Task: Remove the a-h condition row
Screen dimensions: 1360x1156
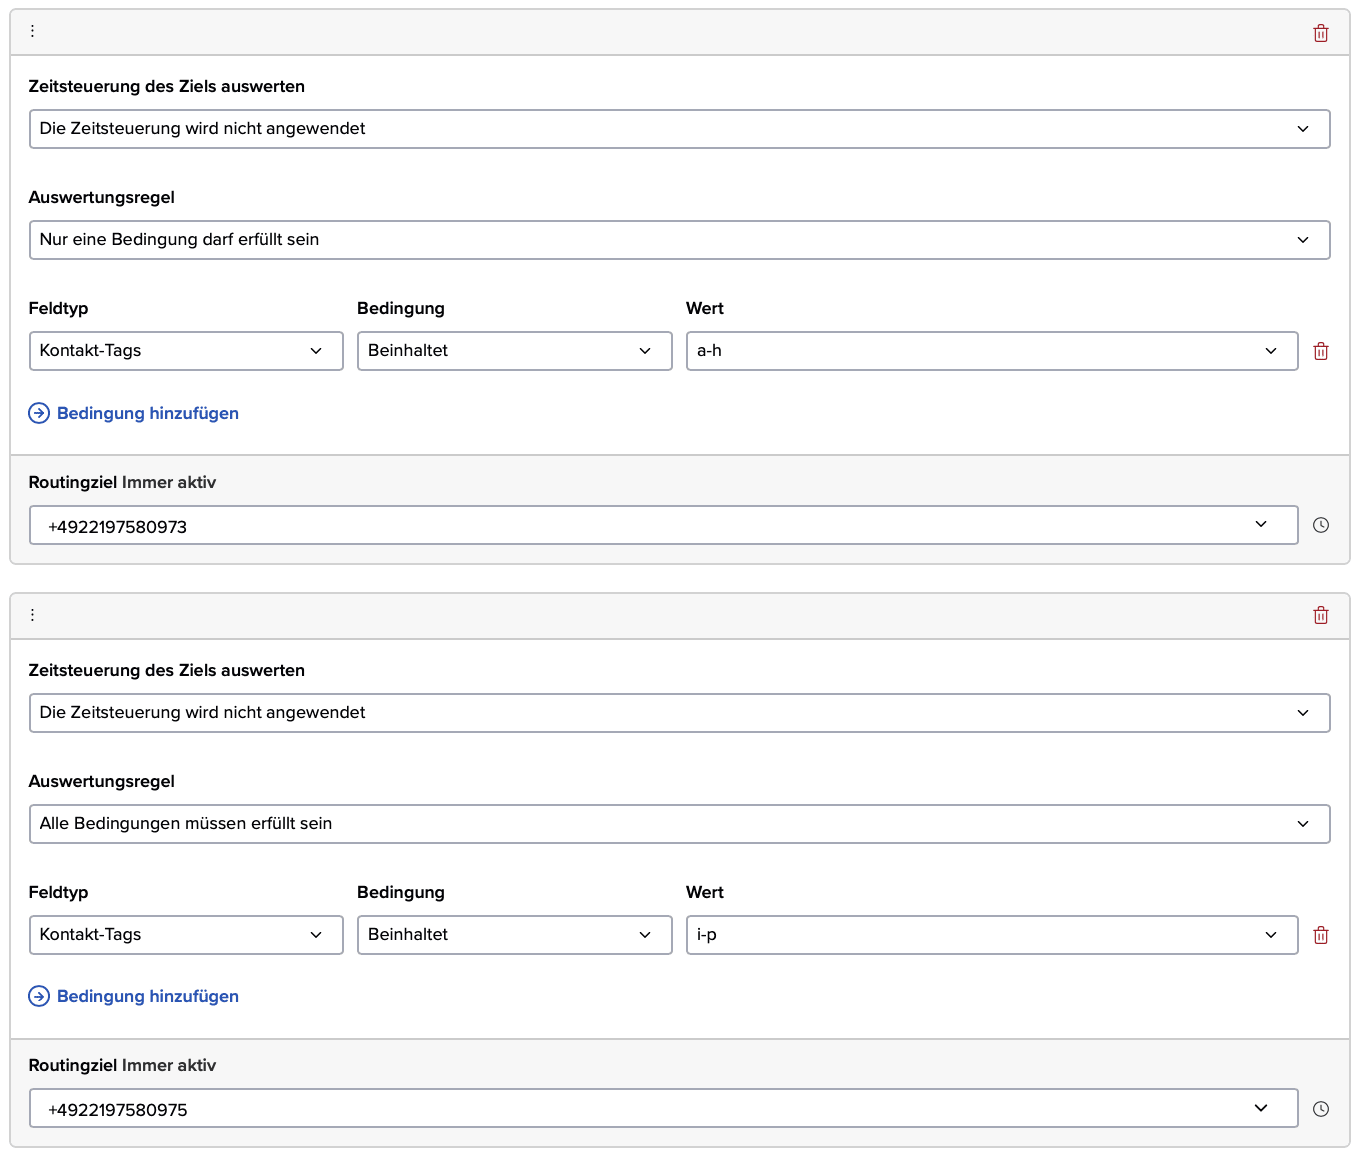Action: [1320, 351]
